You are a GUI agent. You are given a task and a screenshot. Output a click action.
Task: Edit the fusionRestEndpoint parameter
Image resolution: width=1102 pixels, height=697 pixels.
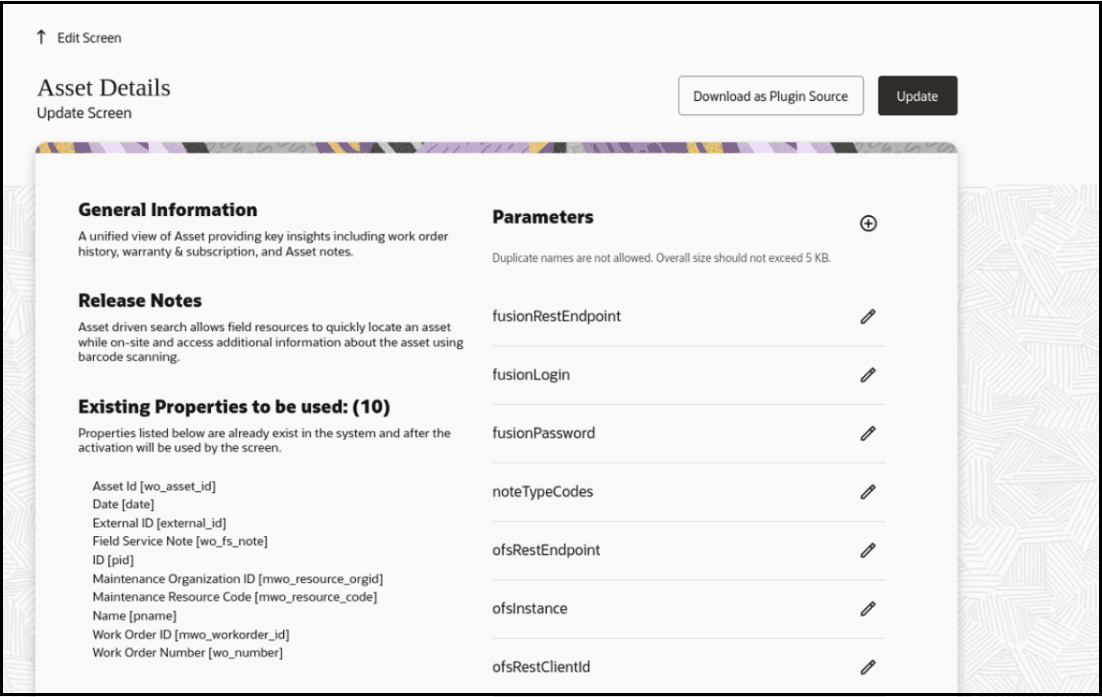(x=868, y=316)
